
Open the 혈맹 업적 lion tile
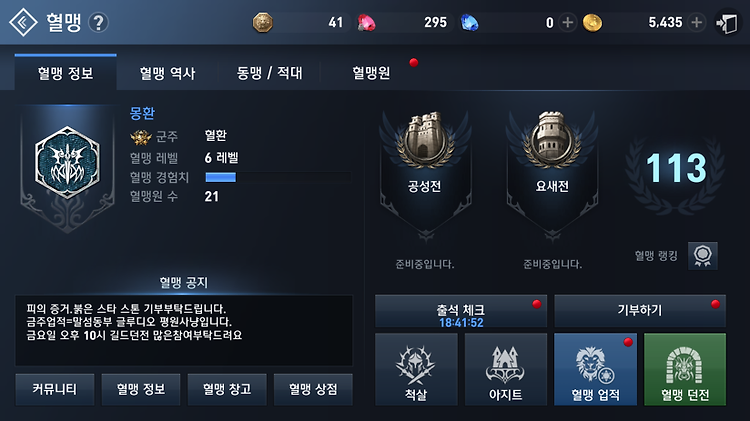coord(596,369)
